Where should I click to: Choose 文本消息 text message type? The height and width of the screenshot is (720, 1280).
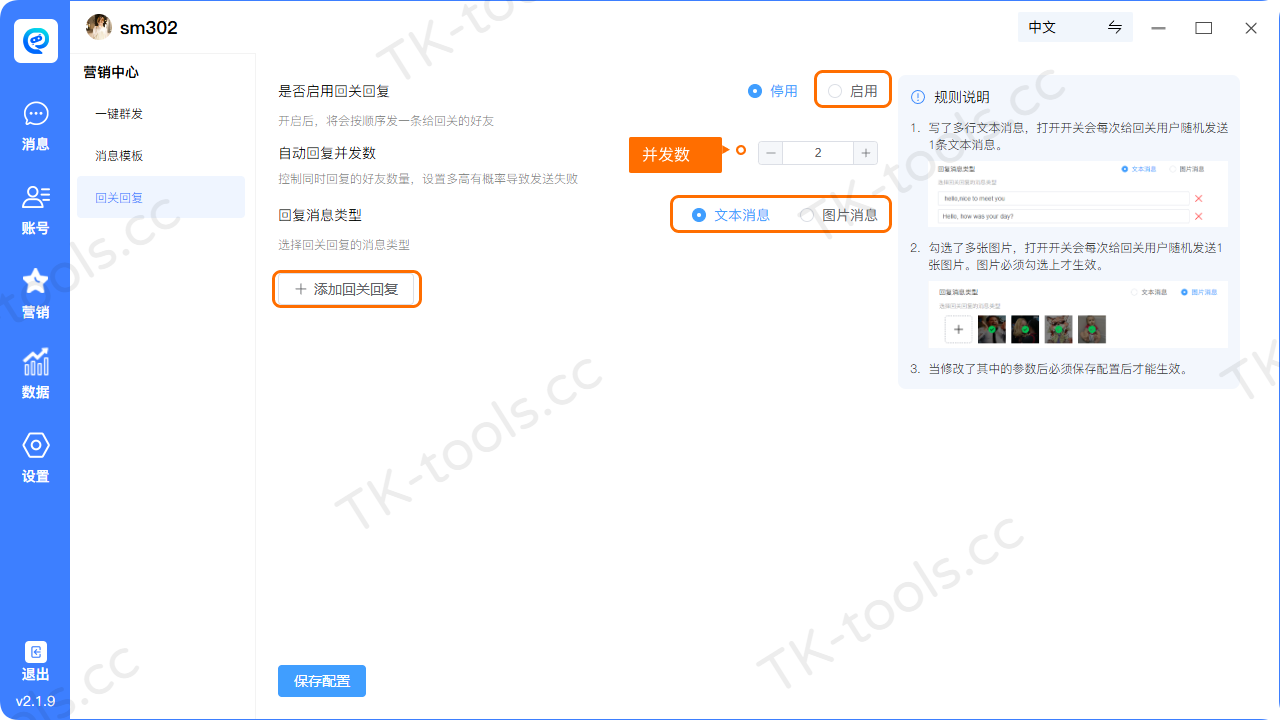pyautogui.click(x=731, y=215)
